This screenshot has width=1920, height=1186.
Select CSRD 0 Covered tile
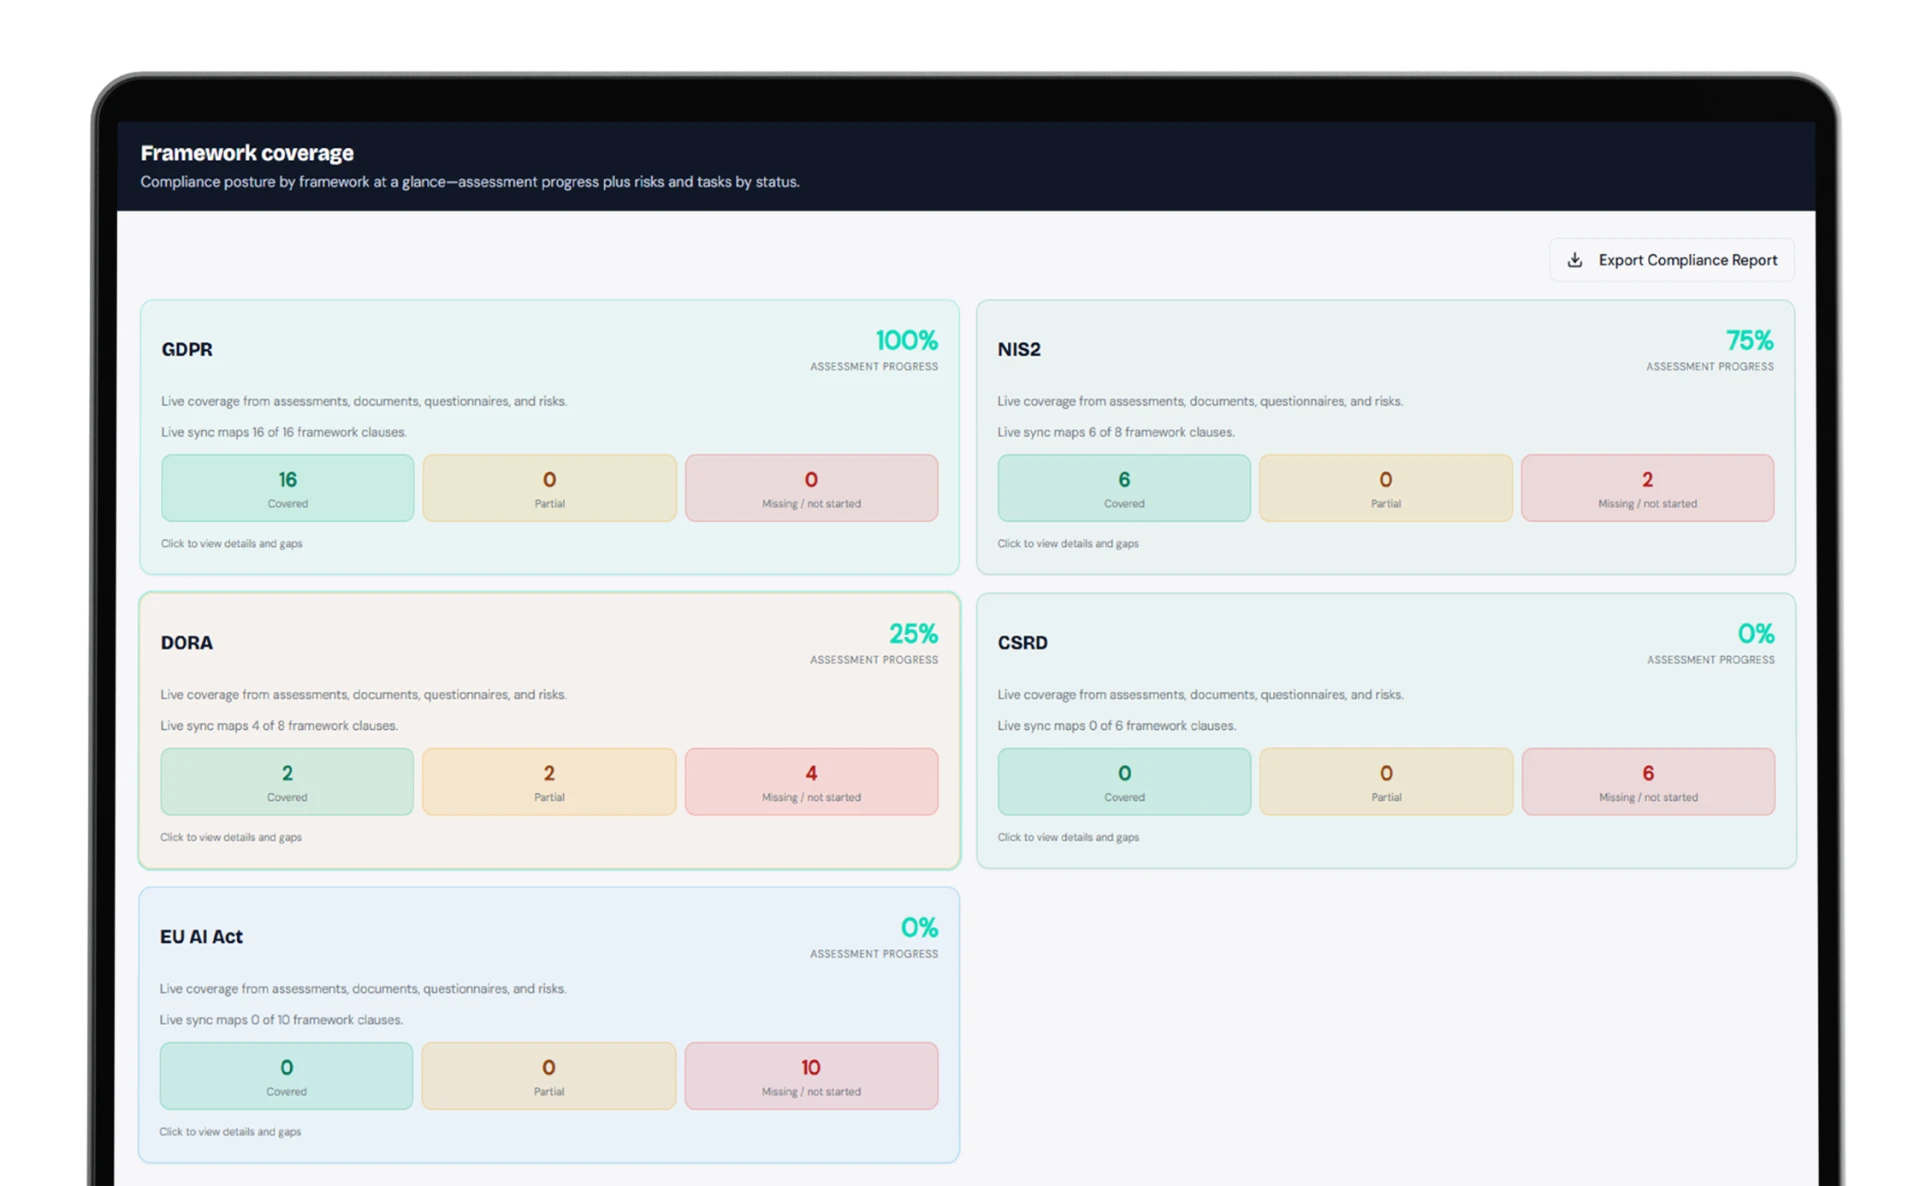tap(1124, 781)
